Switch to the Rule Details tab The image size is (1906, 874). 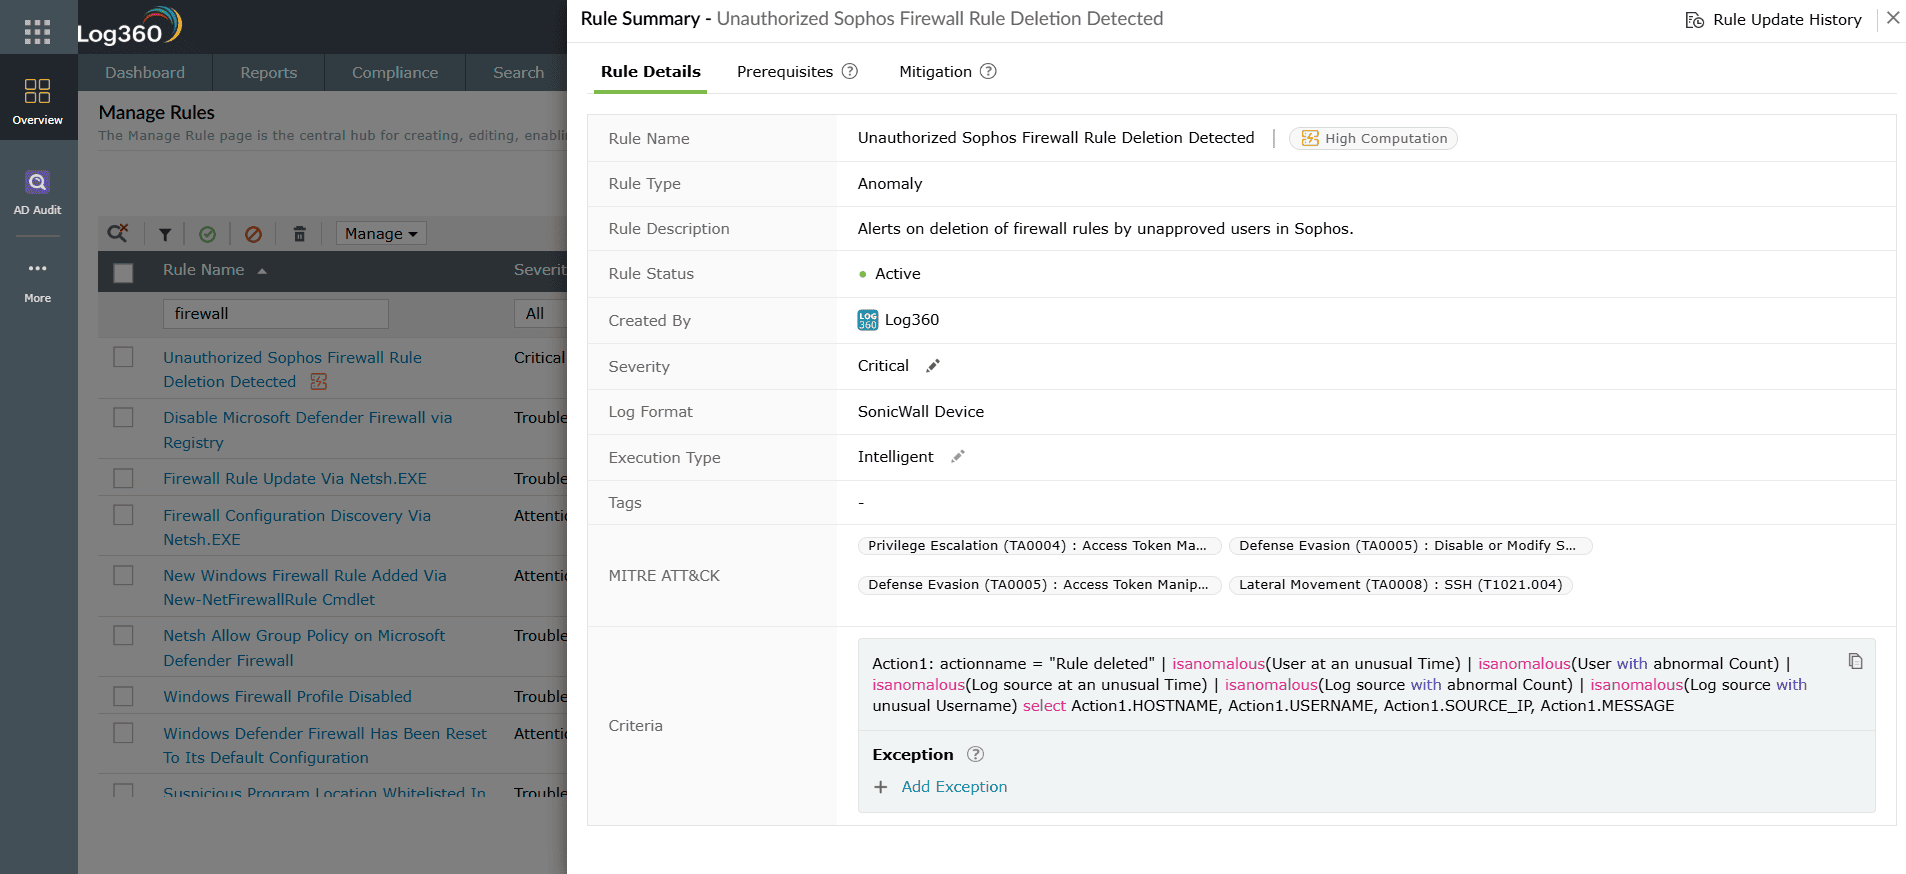click(651, 72)
